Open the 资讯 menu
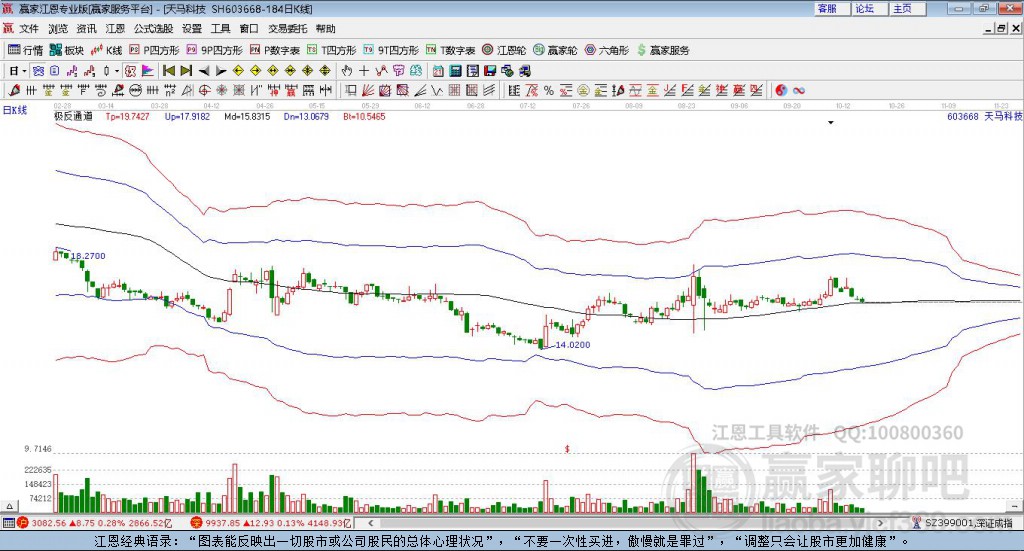This screenshot has width=1024, height=551. 86,29
